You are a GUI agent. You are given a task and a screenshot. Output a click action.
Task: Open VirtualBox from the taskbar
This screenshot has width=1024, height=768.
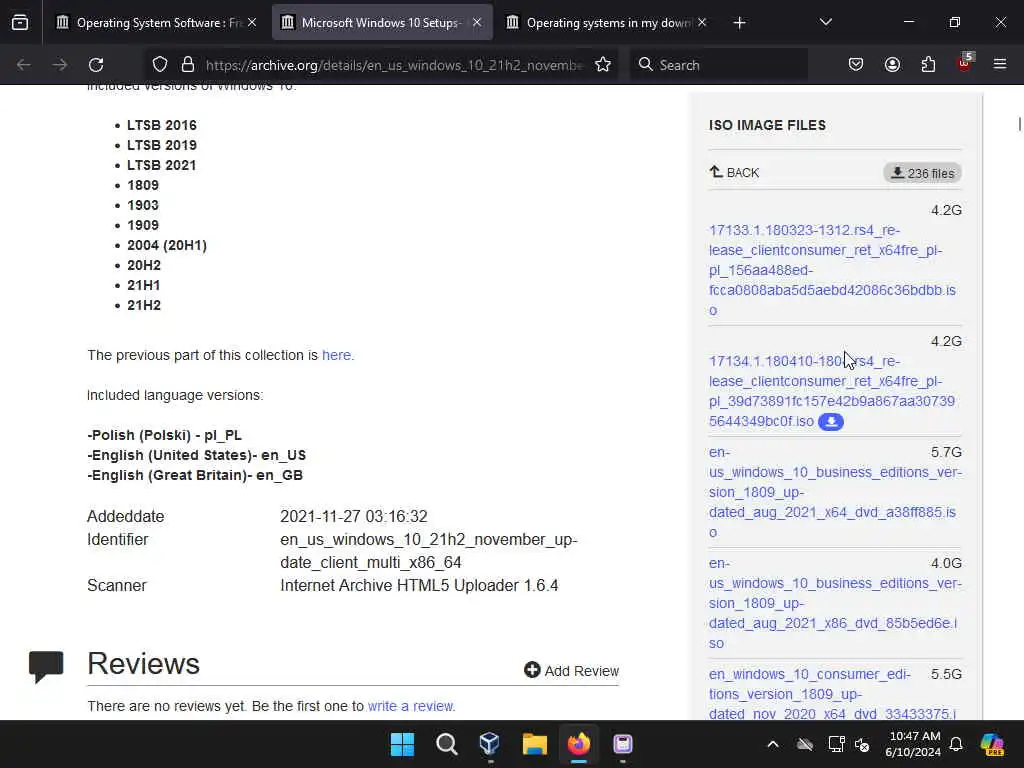pos(490,744)
